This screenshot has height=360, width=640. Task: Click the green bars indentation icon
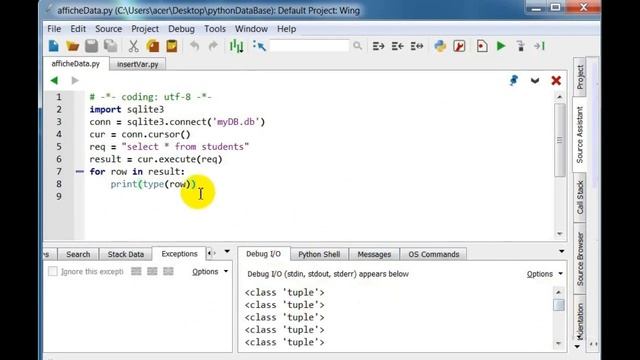coord(236,46)
